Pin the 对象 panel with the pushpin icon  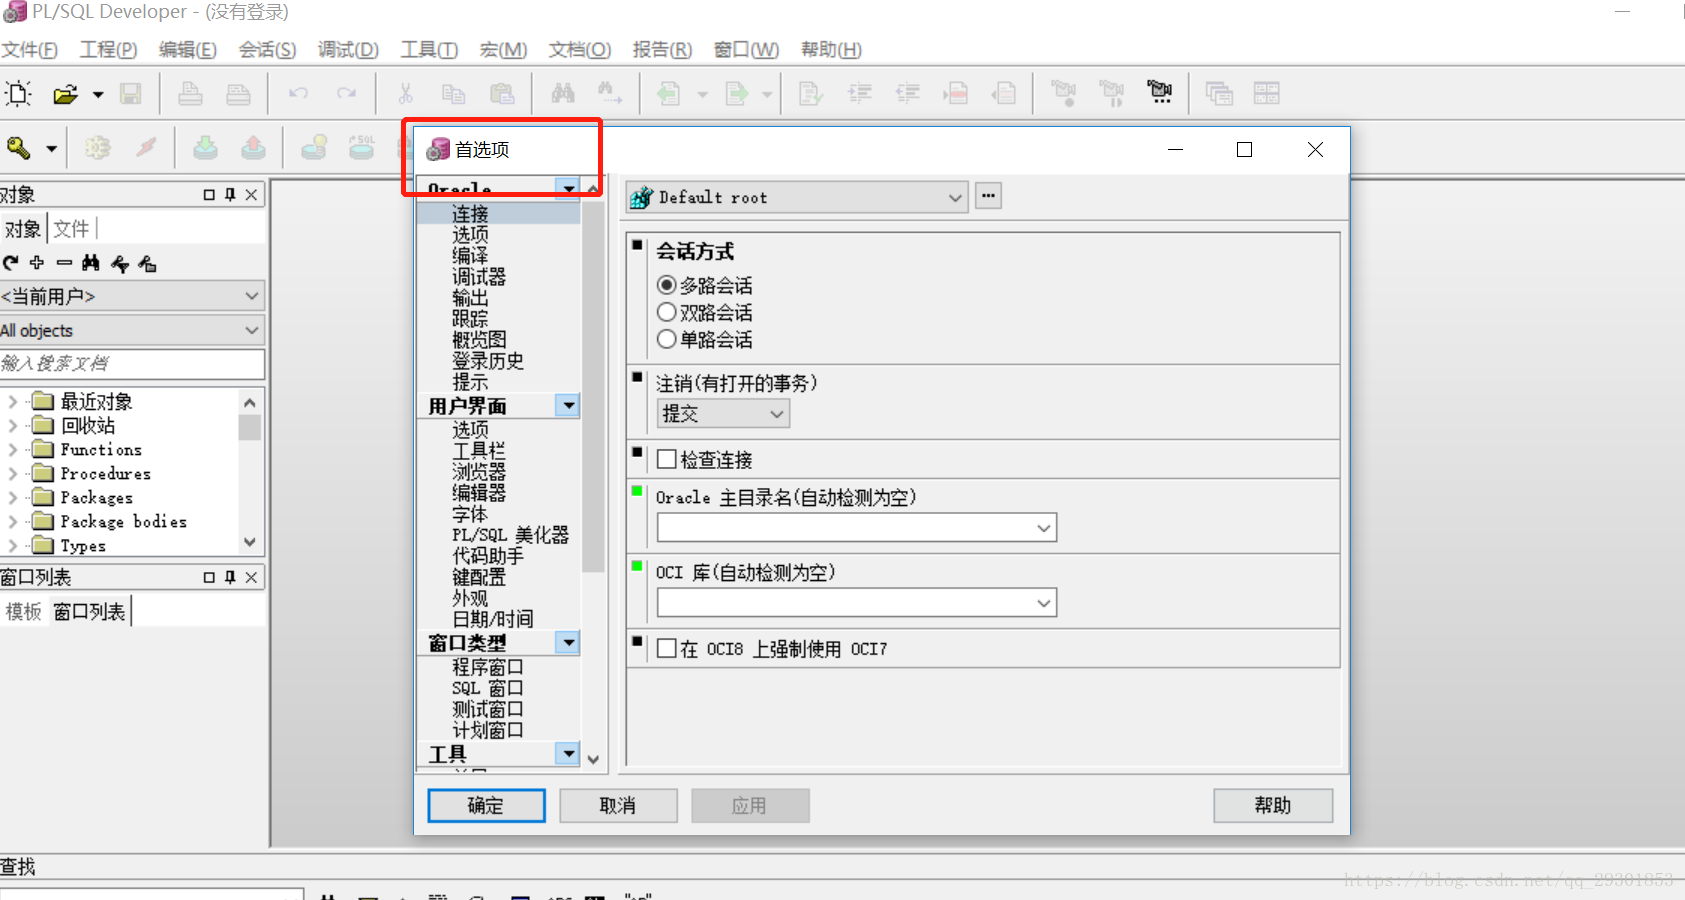[x=230, y=195]
